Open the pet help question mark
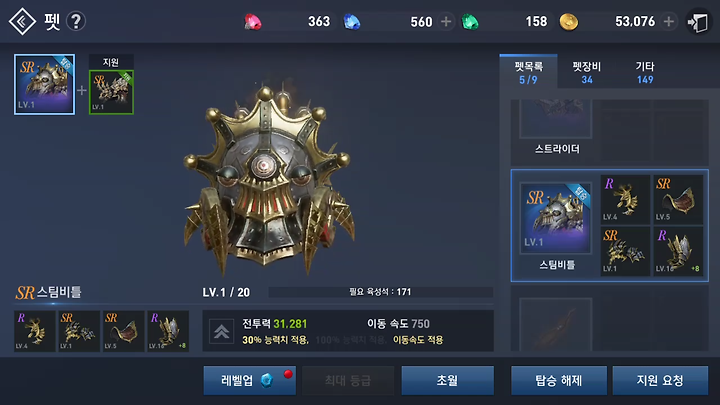 click(76, 21)
